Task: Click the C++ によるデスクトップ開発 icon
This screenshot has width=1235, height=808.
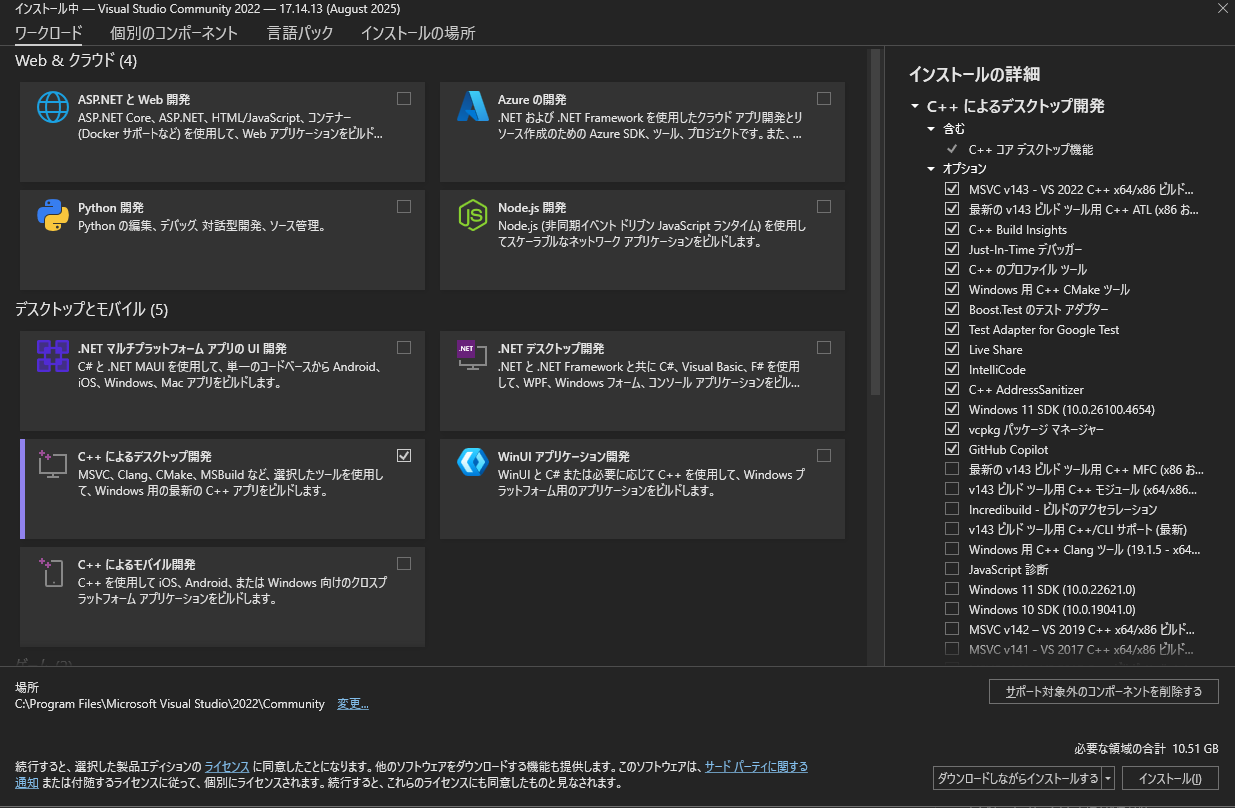Action: pos(52,464)
